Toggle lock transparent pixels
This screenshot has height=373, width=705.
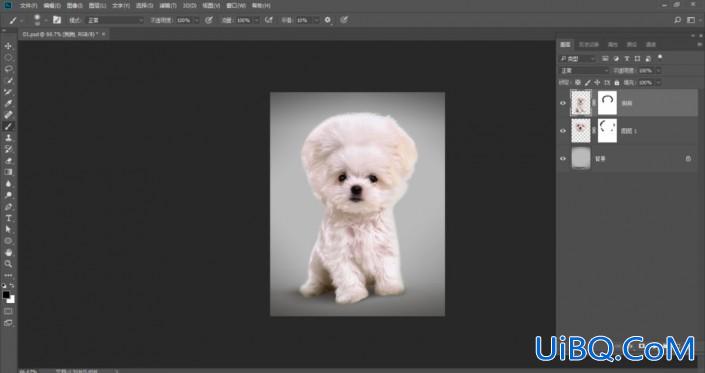click(578, 83)
